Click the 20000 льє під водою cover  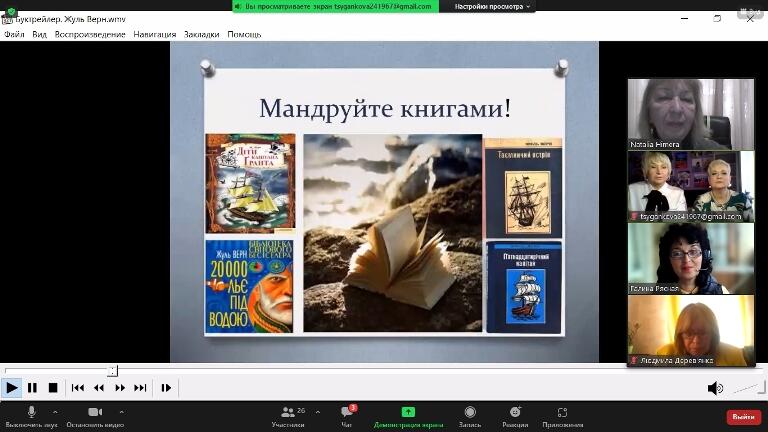point(249,286)
